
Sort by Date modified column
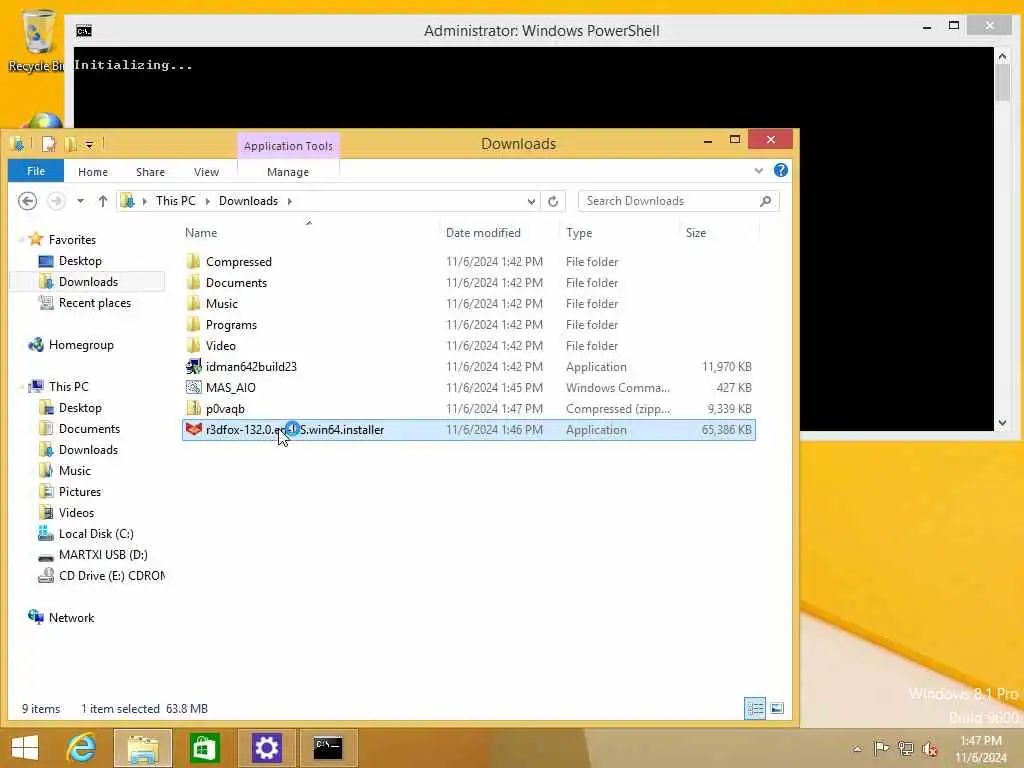499,232
